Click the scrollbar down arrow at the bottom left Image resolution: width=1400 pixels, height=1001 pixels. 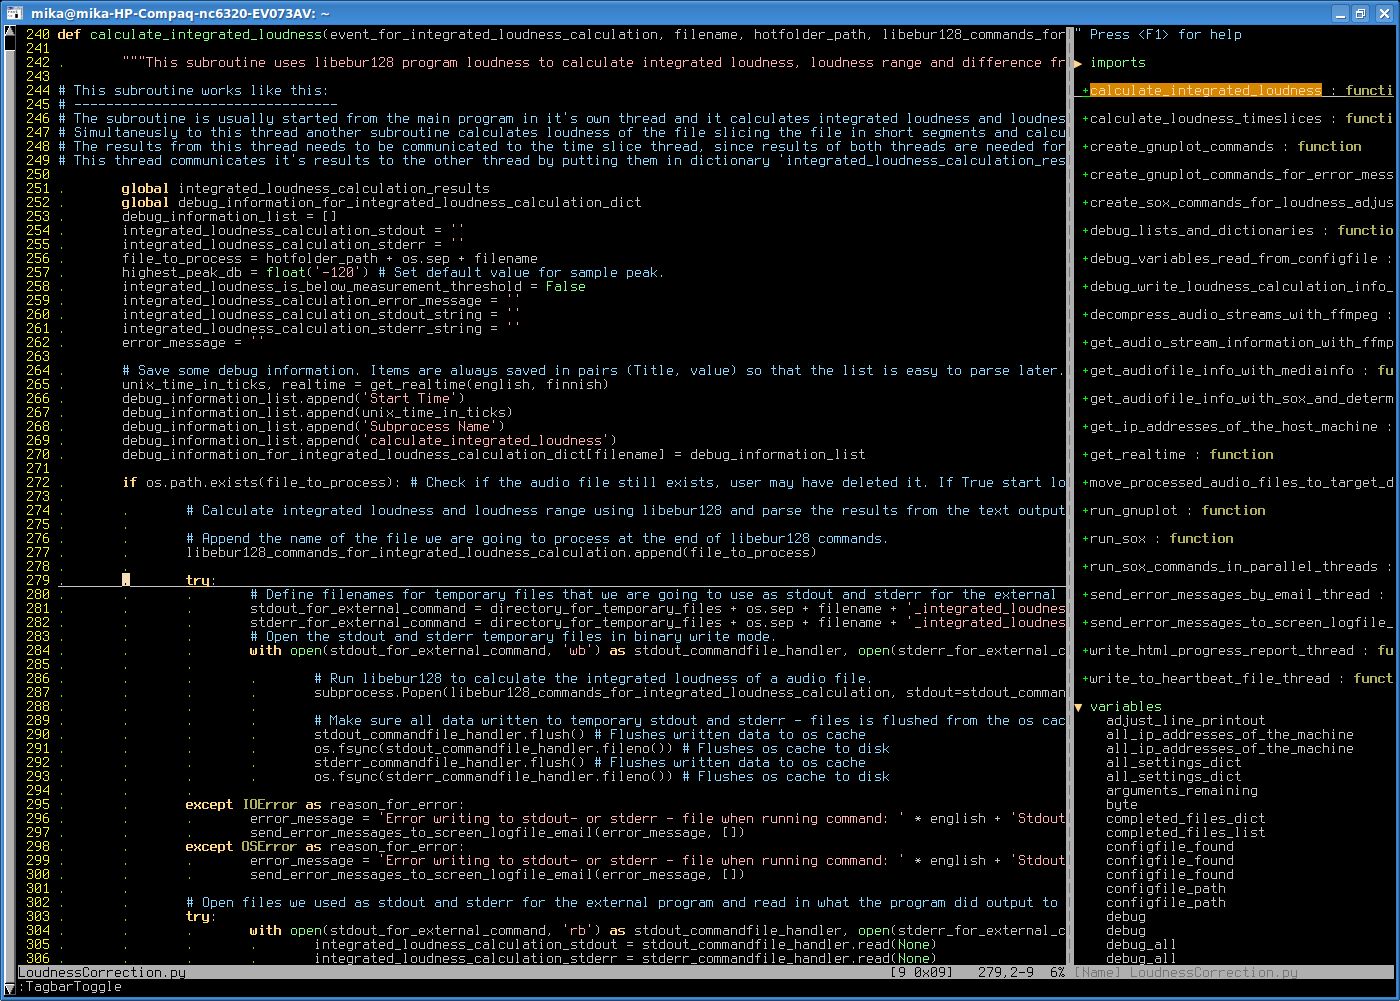pyautogui.click(x=10, y=988)
